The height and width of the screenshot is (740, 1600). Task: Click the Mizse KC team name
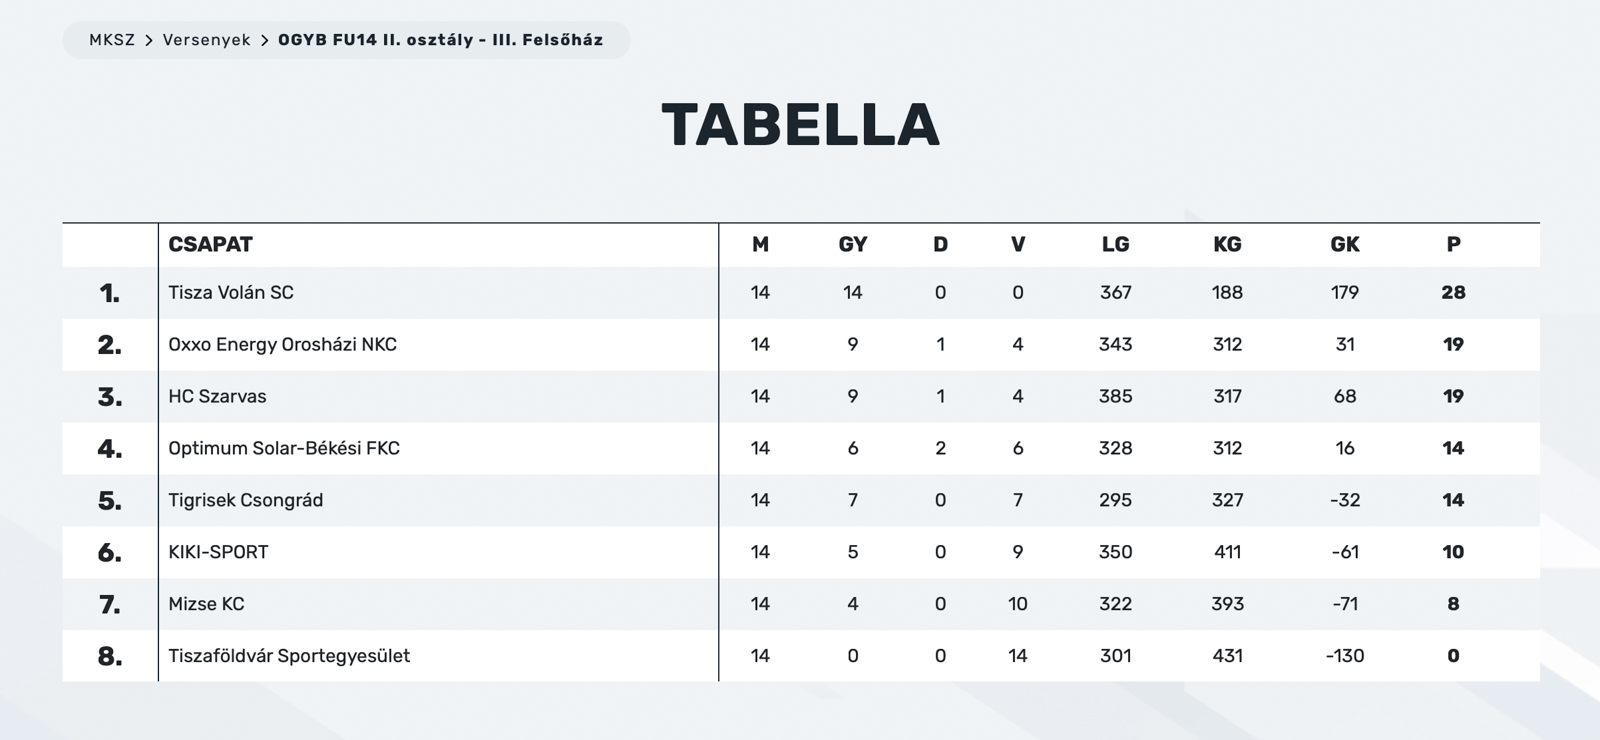[x=206, y=605]
